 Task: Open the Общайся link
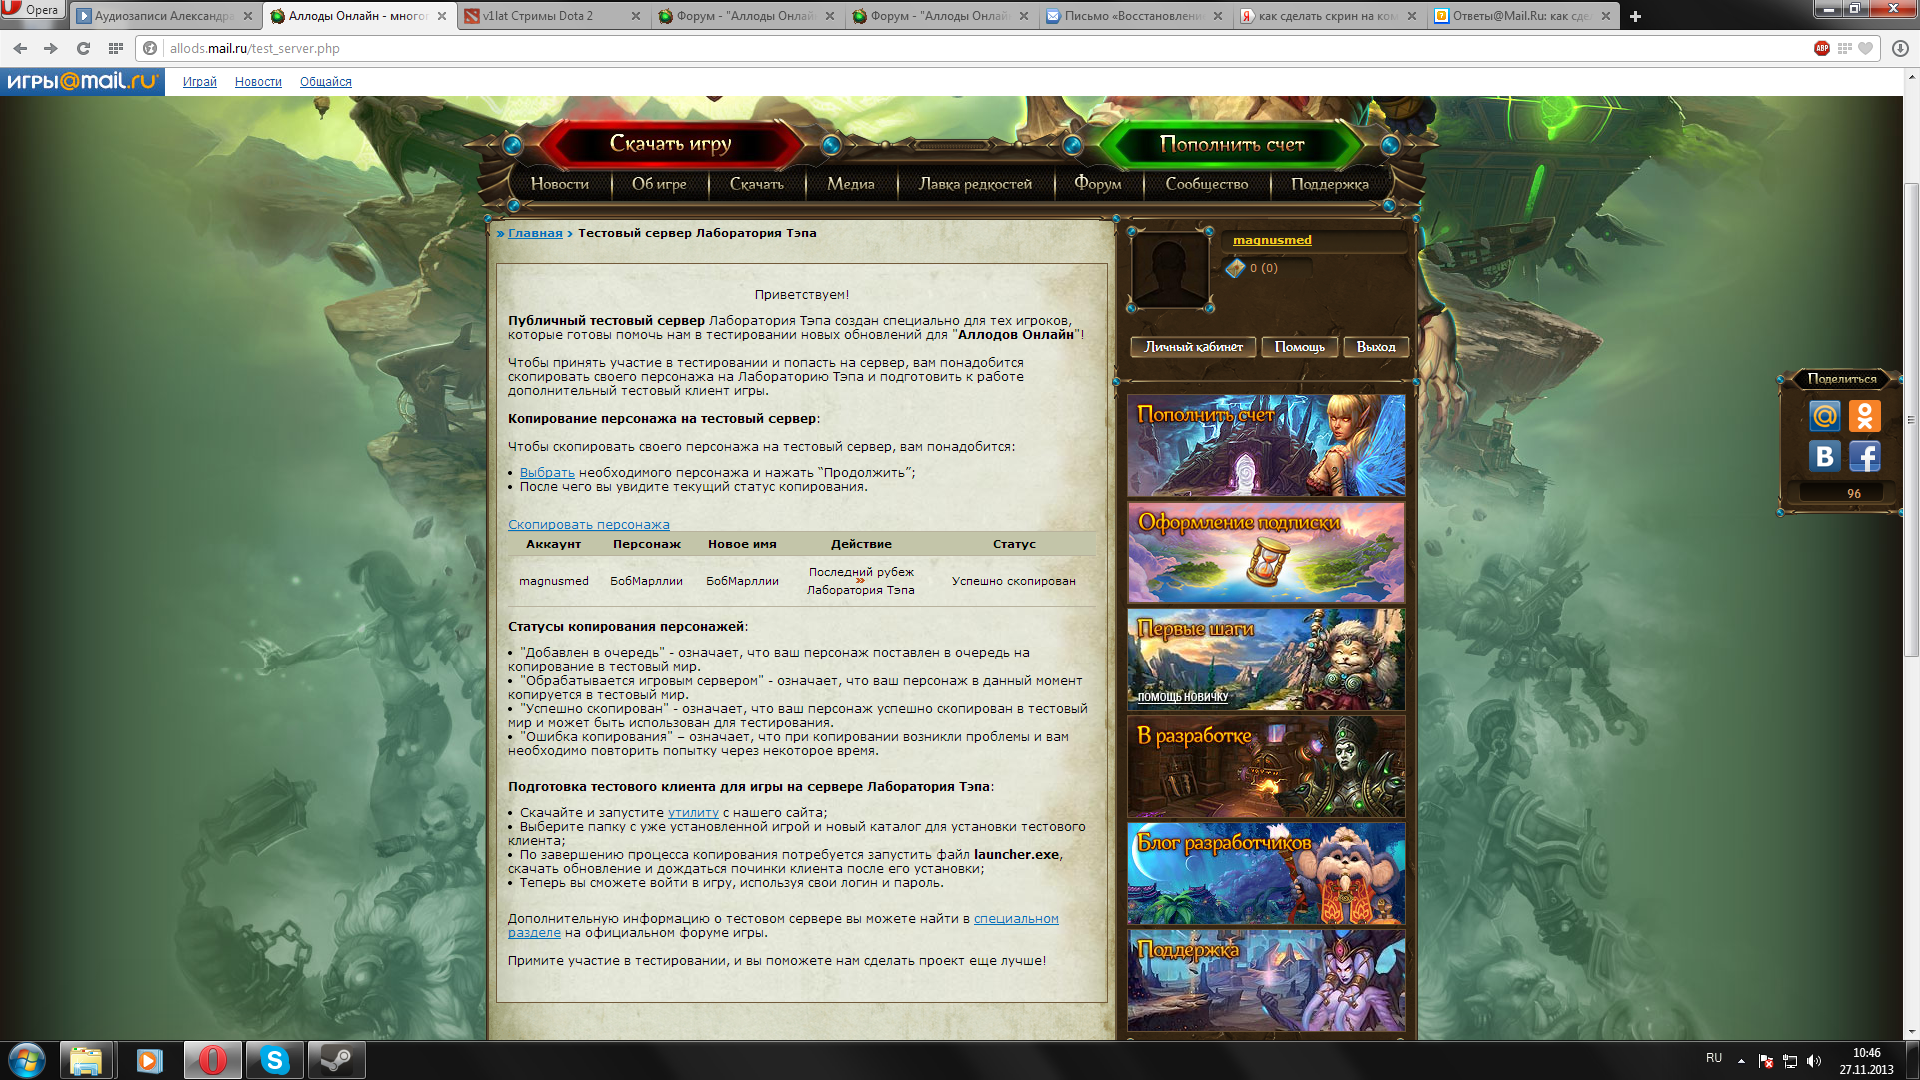coord(325,82)
